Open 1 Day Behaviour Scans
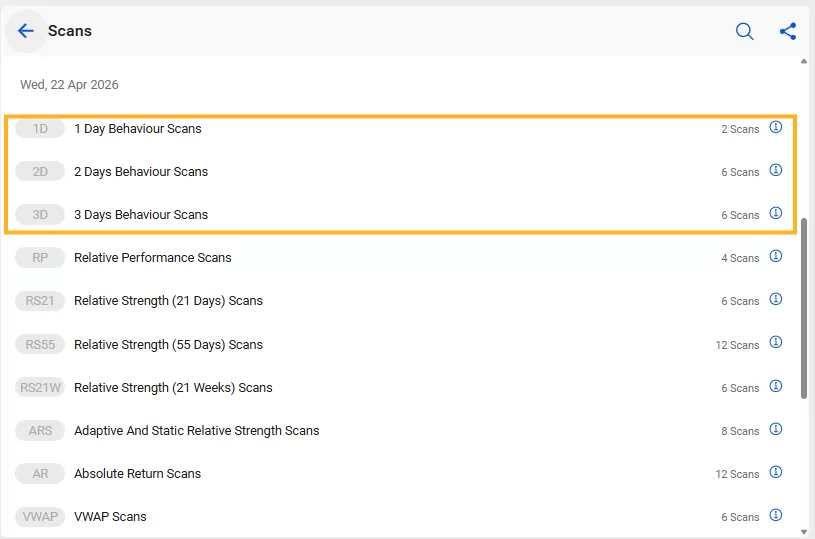This screenshot has height=539, width=815. point(137,129)
